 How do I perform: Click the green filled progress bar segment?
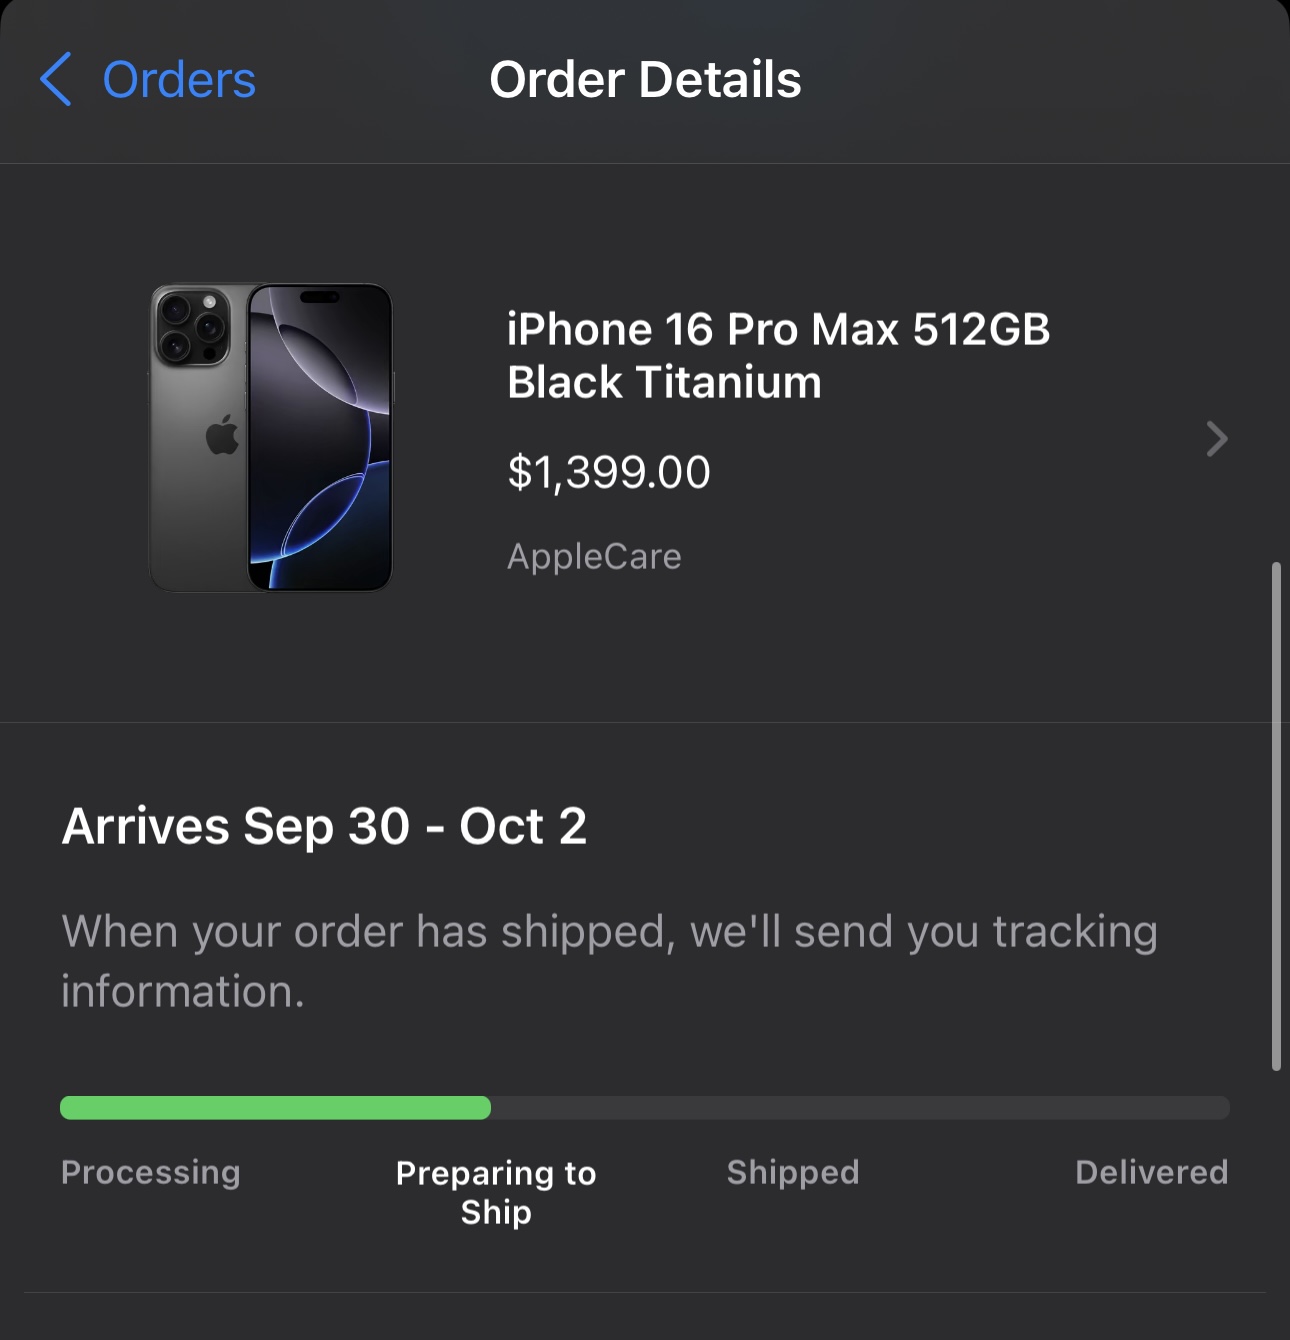(275, 1107)
